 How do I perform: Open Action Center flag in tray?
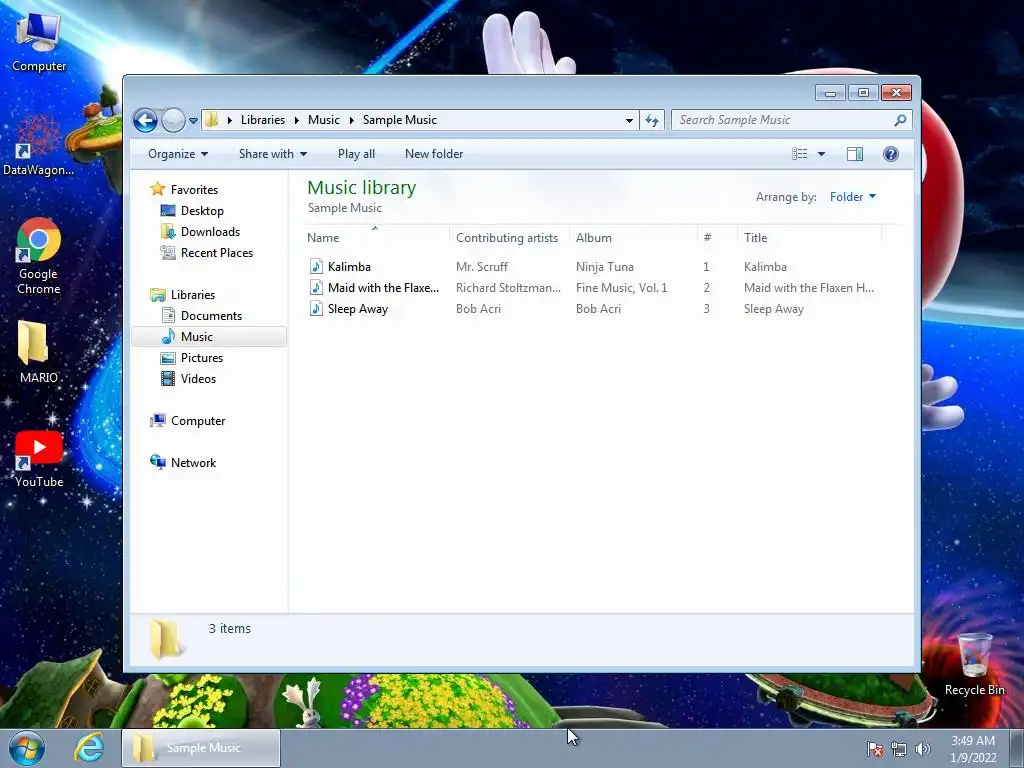[875, 749]
